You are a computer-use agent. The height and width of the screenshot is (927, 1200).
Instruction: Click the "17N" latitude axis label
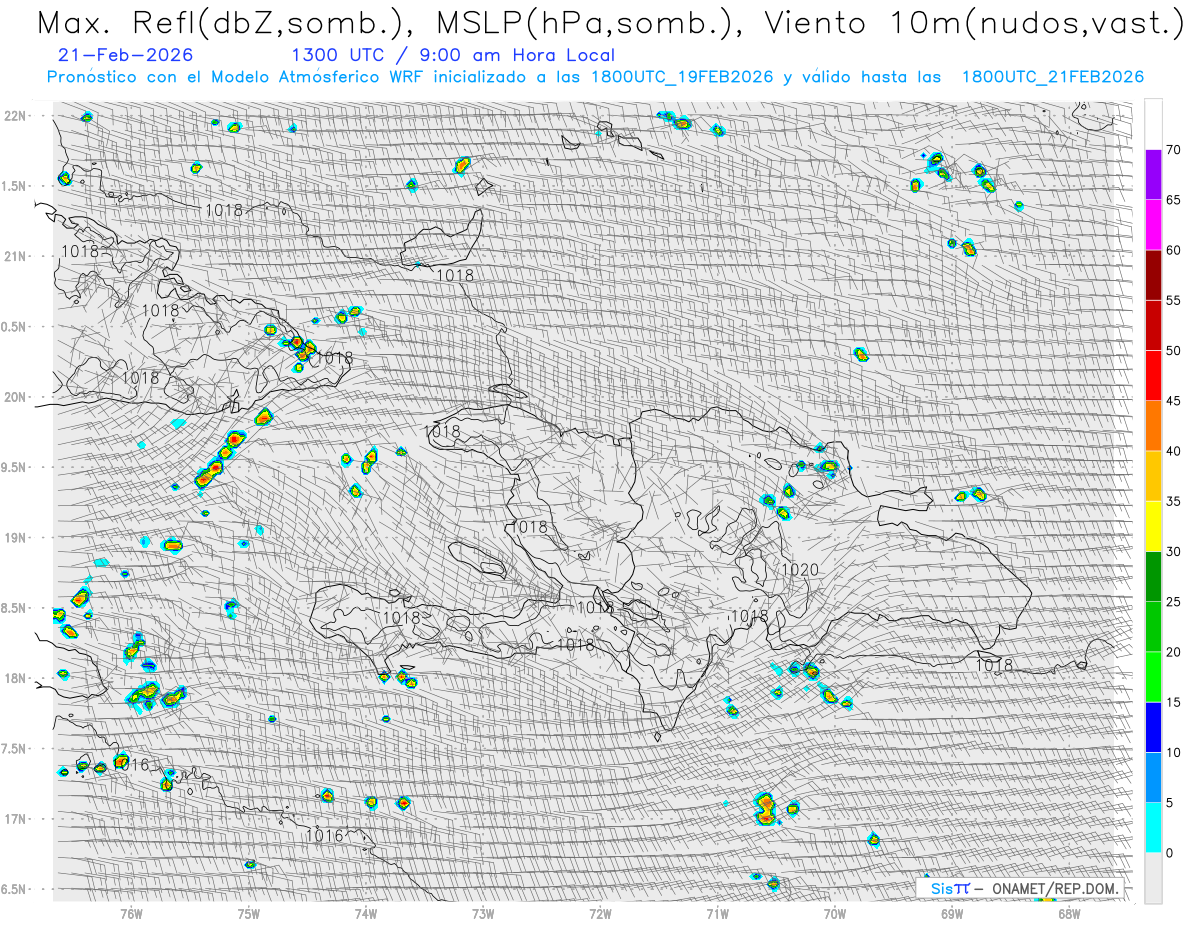[16, 818]
